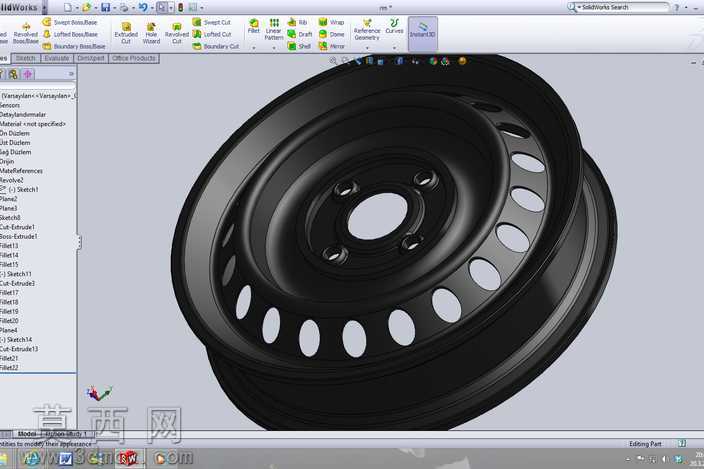Switch to the Model bottom tab
Viewport: 704px width, 469px height.
(x=27, y=434)
